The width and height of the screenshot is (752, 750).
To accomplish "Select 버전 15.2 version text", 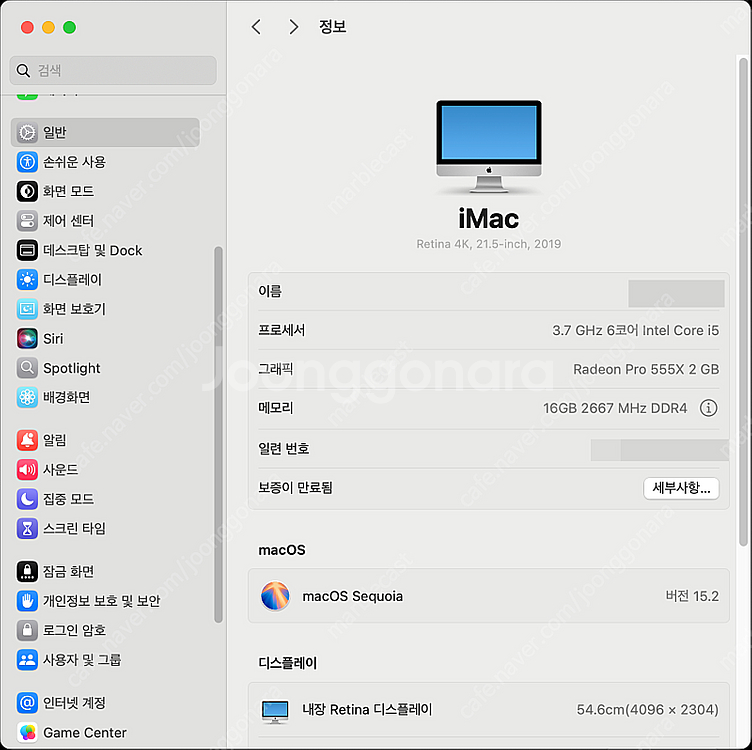I will (x=692, y=596).
